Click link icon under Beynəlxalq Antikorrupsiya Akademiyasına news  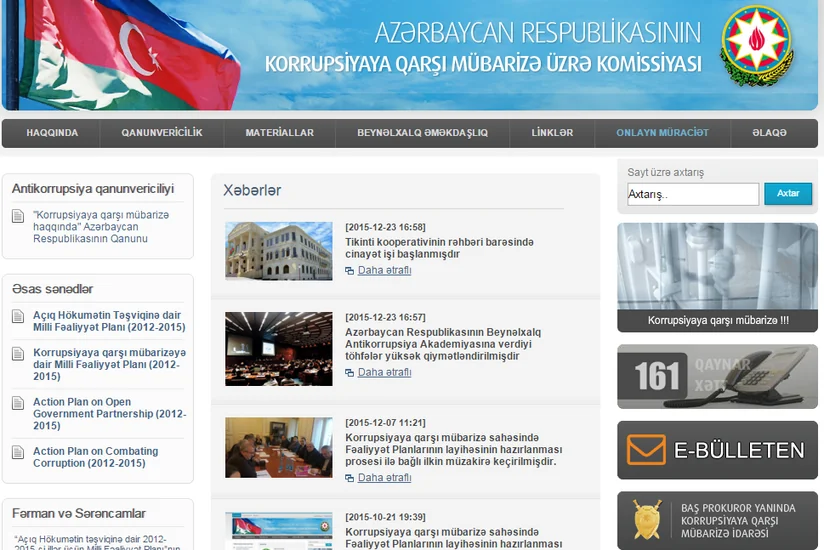click(x=349, y=373)
